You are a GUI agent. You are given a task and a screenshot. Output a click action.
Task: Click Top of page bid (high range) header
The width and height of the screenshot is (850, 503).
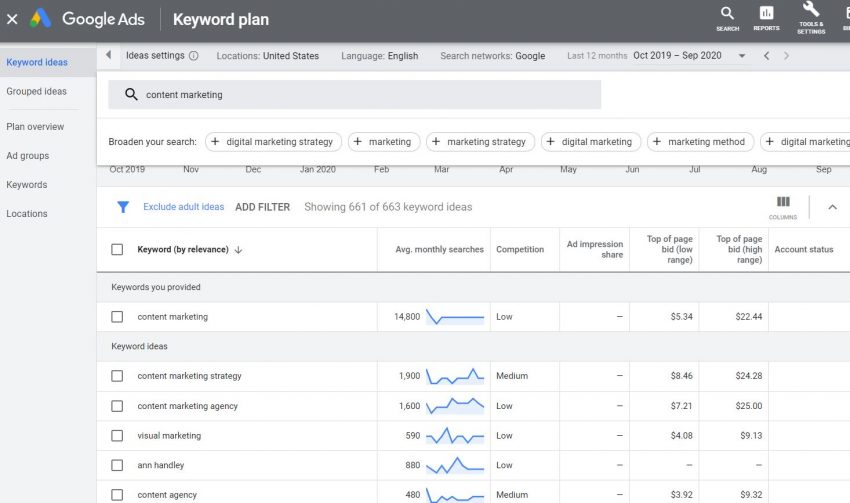[739, 249]
